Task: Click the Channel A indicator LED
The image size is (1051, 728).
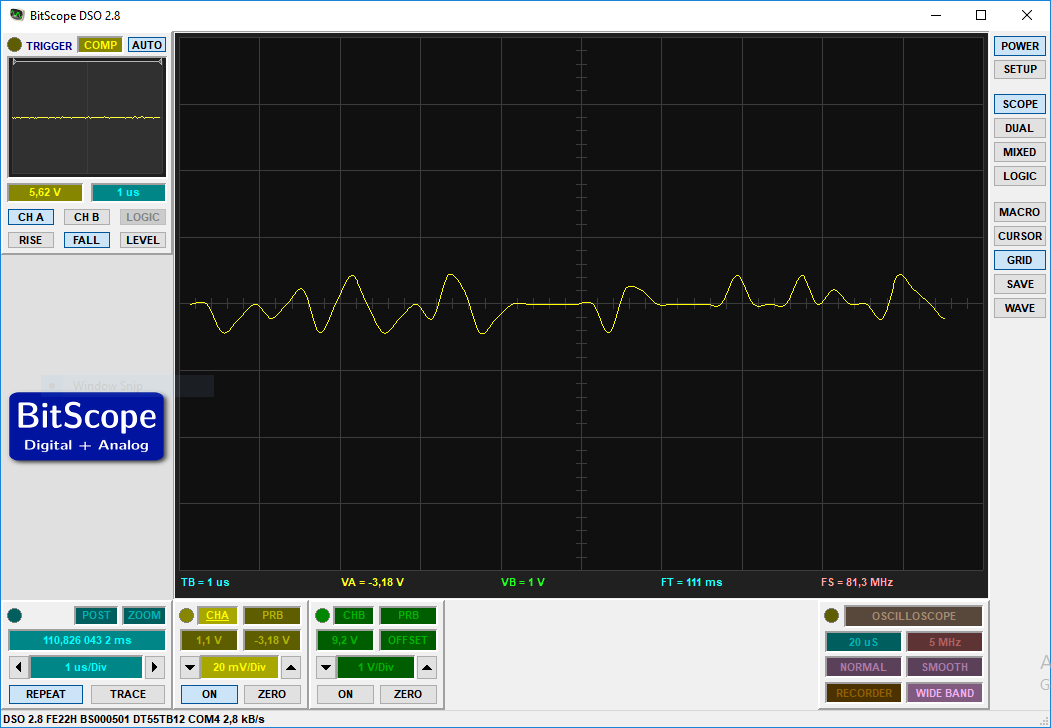Action: 186,615
